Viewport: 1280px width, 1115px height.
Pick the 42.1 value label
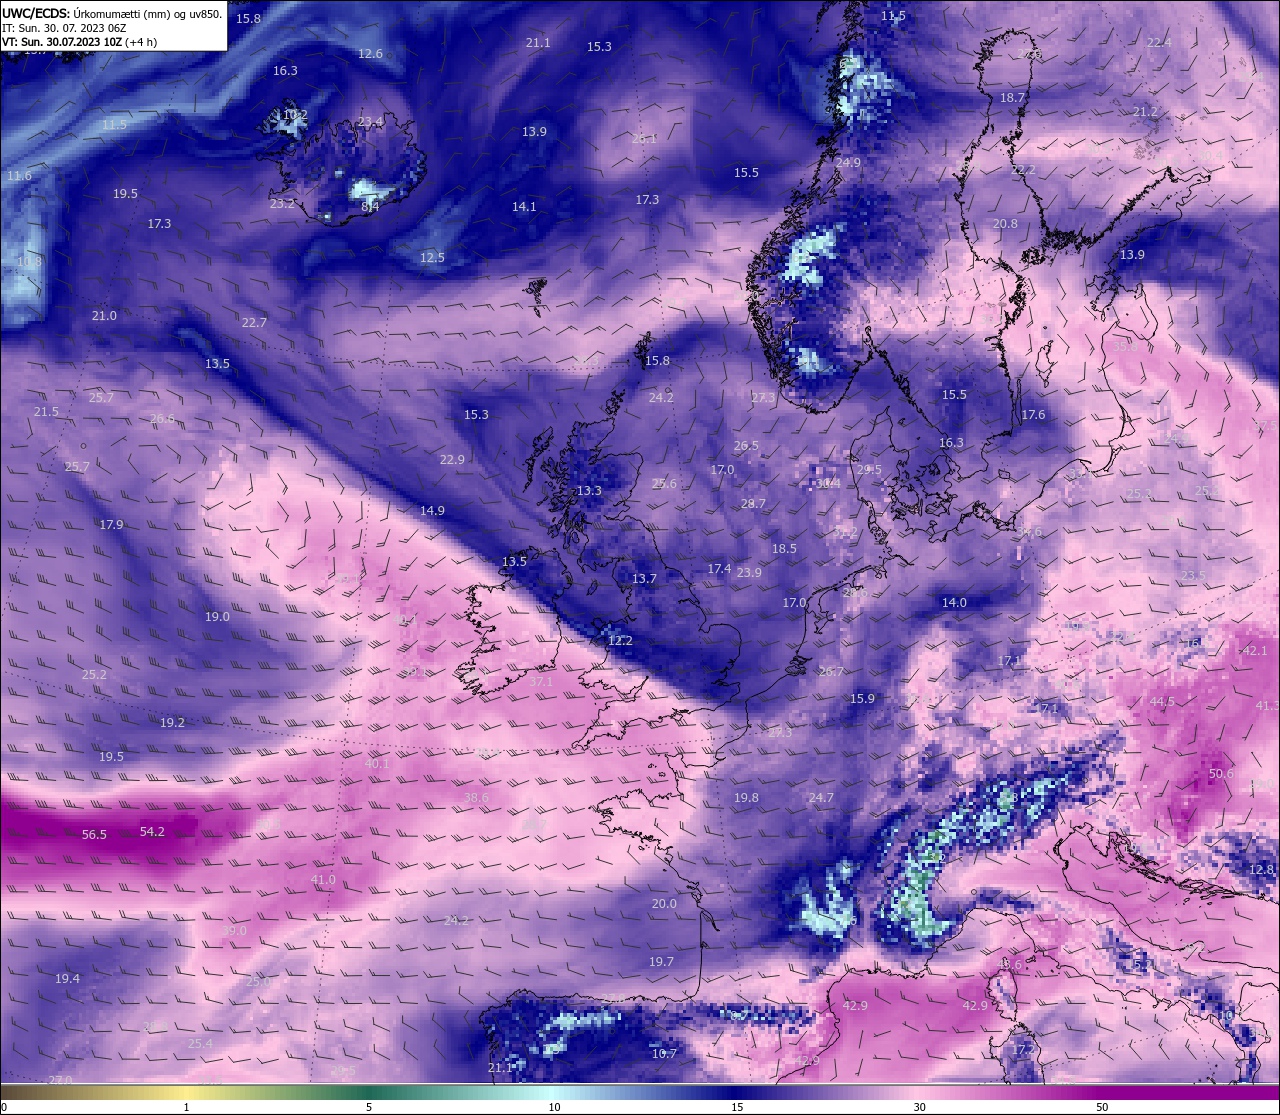click(1254, 651)
